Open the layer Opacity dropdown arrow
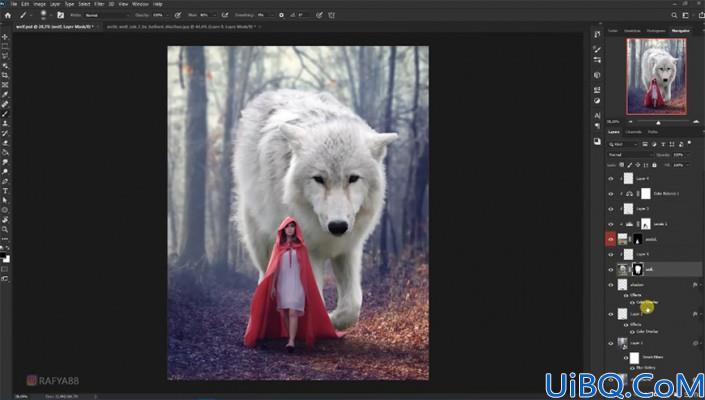Screen dimensions: 705x400 point(687,155)
